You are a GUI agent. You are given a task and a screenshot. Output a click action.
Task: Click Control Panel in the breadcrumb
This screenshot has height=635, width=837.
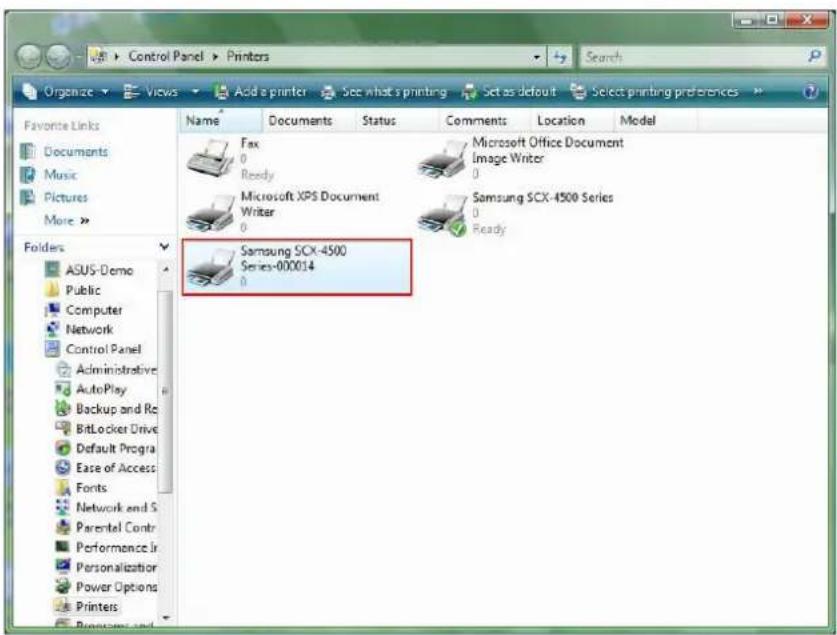point(166,57)
